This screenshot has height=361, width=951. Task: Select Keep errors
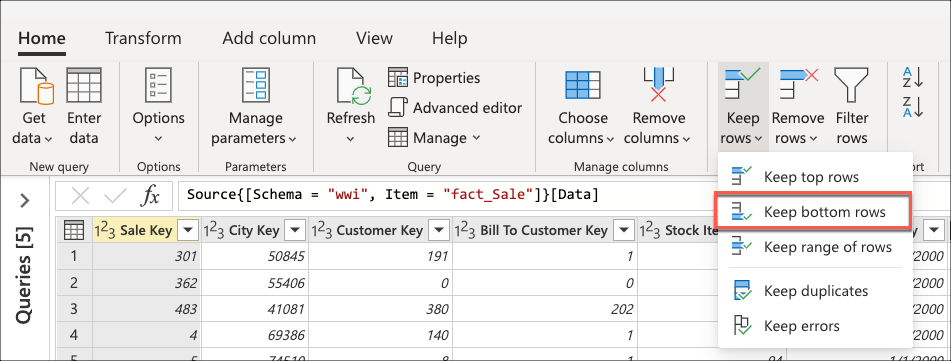815,326
